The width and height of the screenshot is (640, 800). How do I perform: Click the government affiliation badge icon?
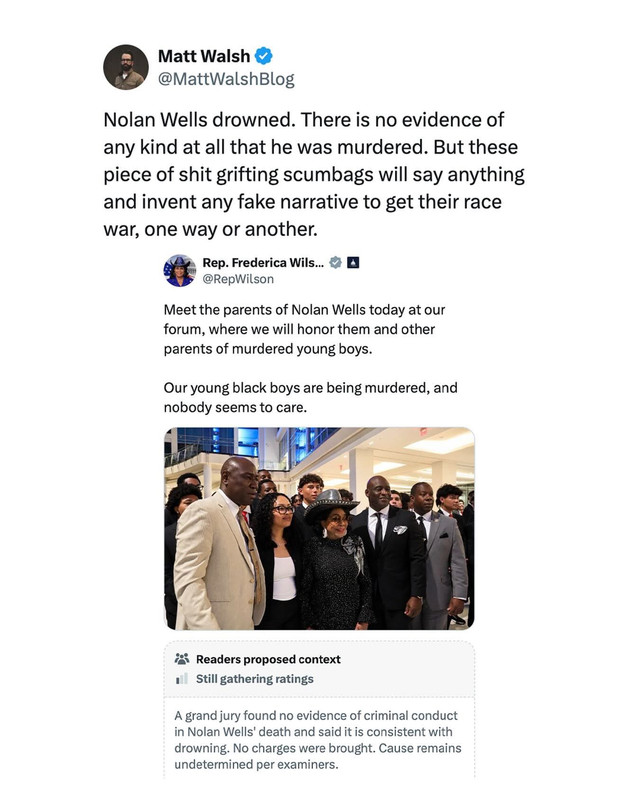pyautogui.click(x=353, y=263)
